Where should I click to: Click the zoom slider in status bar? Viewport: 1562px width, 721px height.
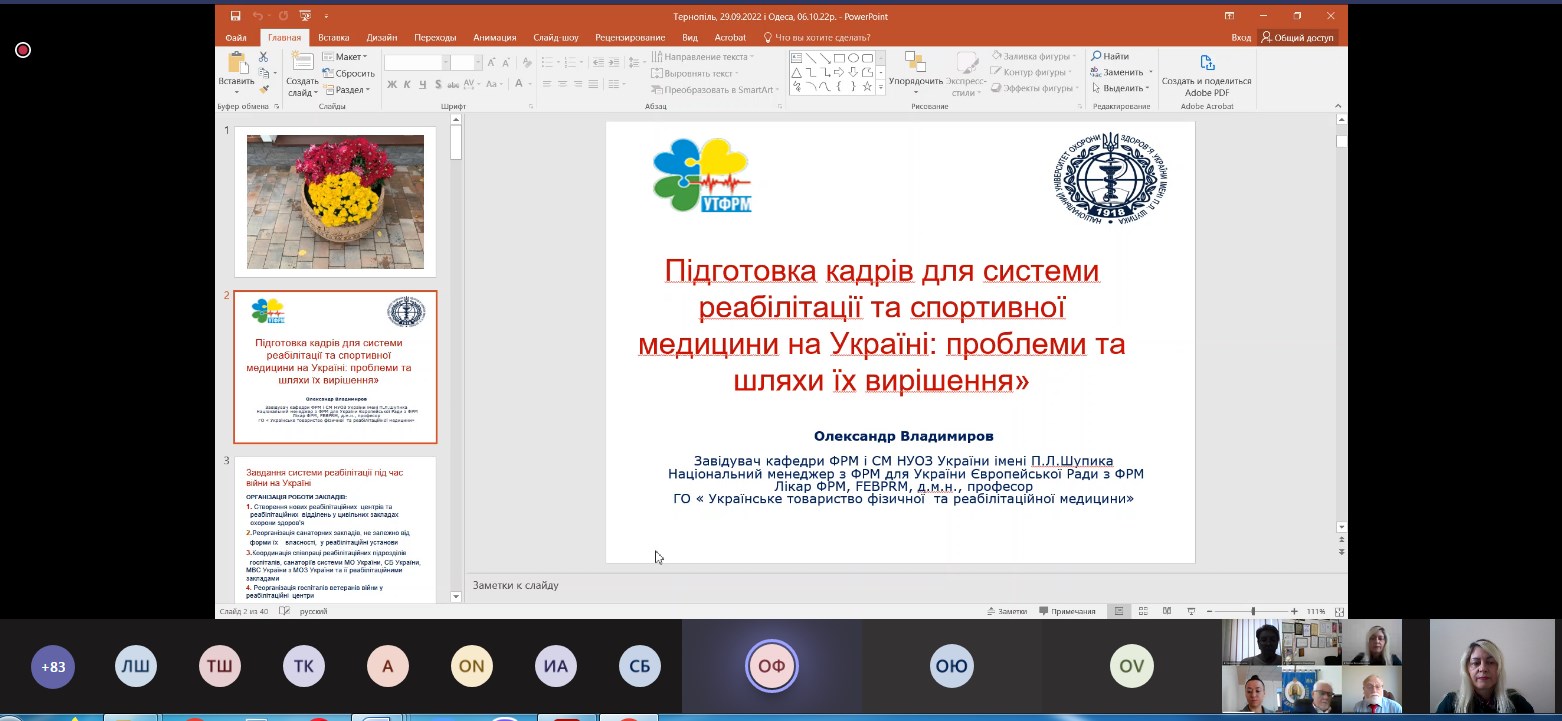click(x=1252, y=611)
